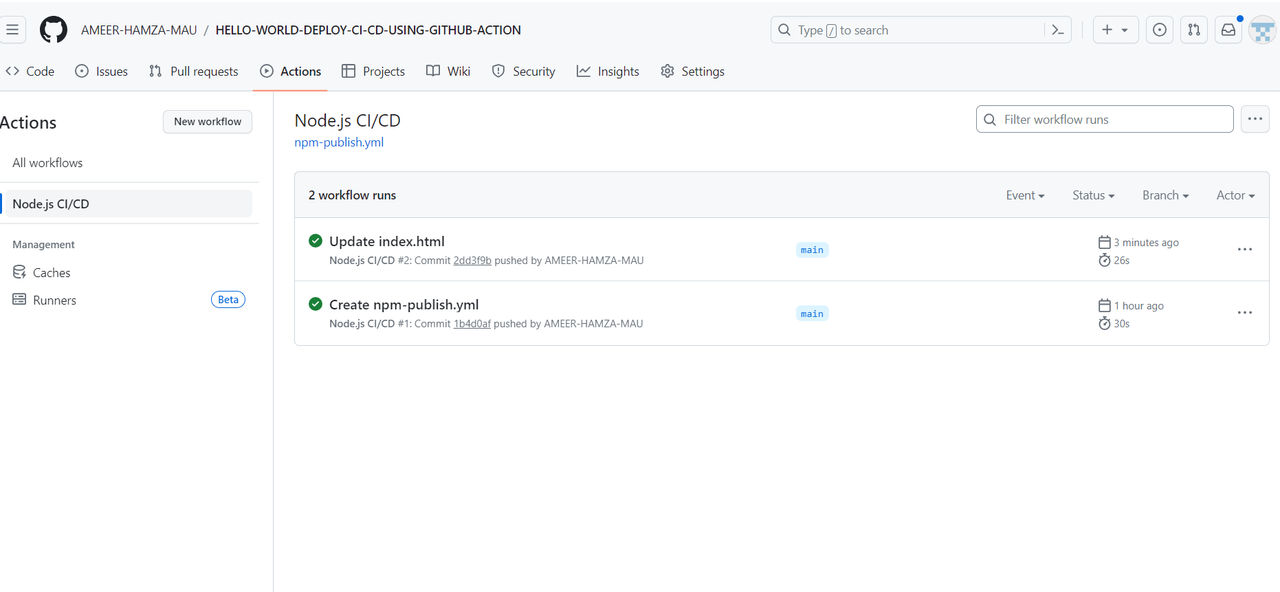Open commit 2dd3f9b link

pyautogui.click(x=472, y=260)
